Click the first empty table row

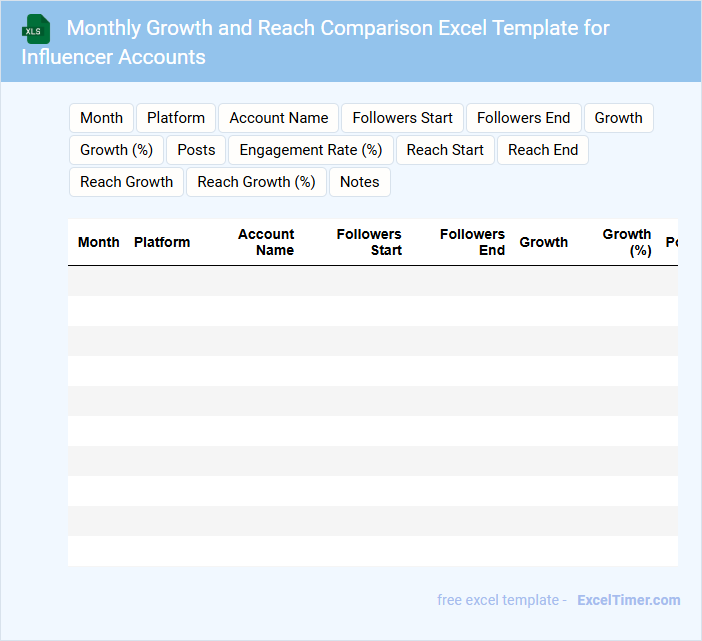(372, 281)
